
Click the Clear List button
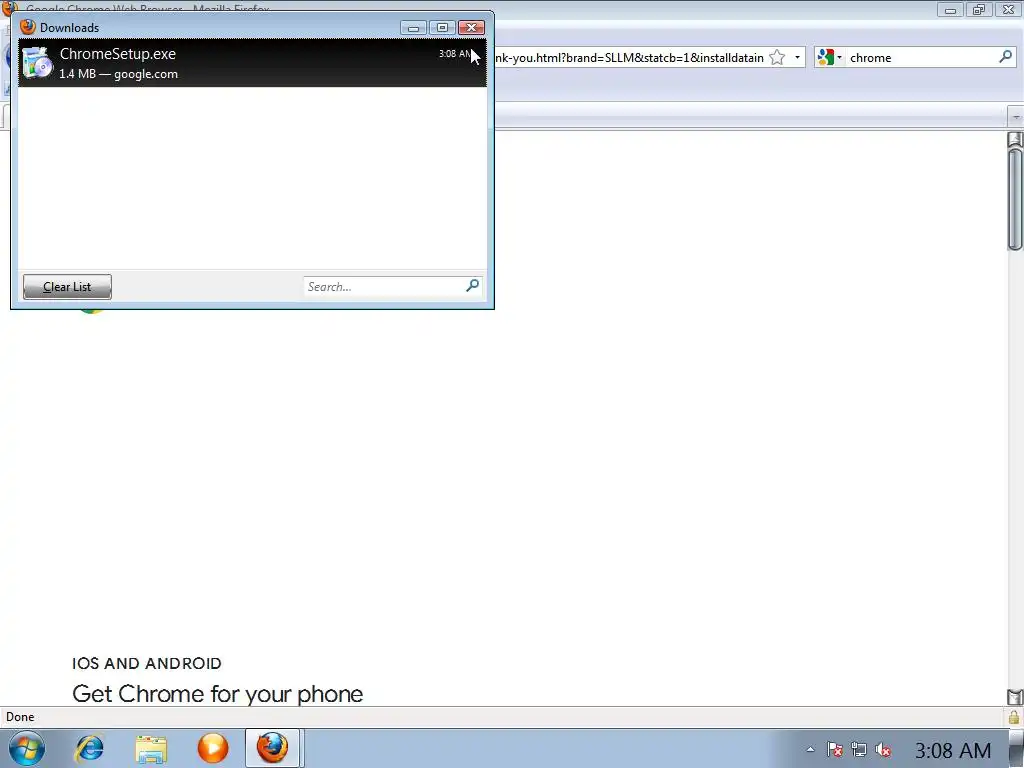tap(67, 287)
